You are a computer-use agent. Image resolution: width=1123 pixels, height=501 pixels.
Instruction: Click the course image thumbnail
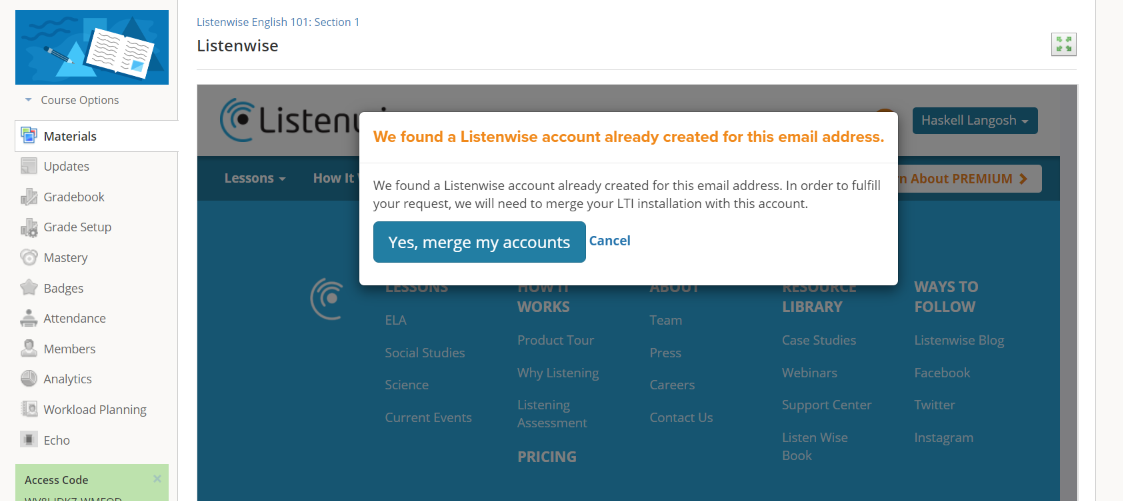click(x=92, y=47)
